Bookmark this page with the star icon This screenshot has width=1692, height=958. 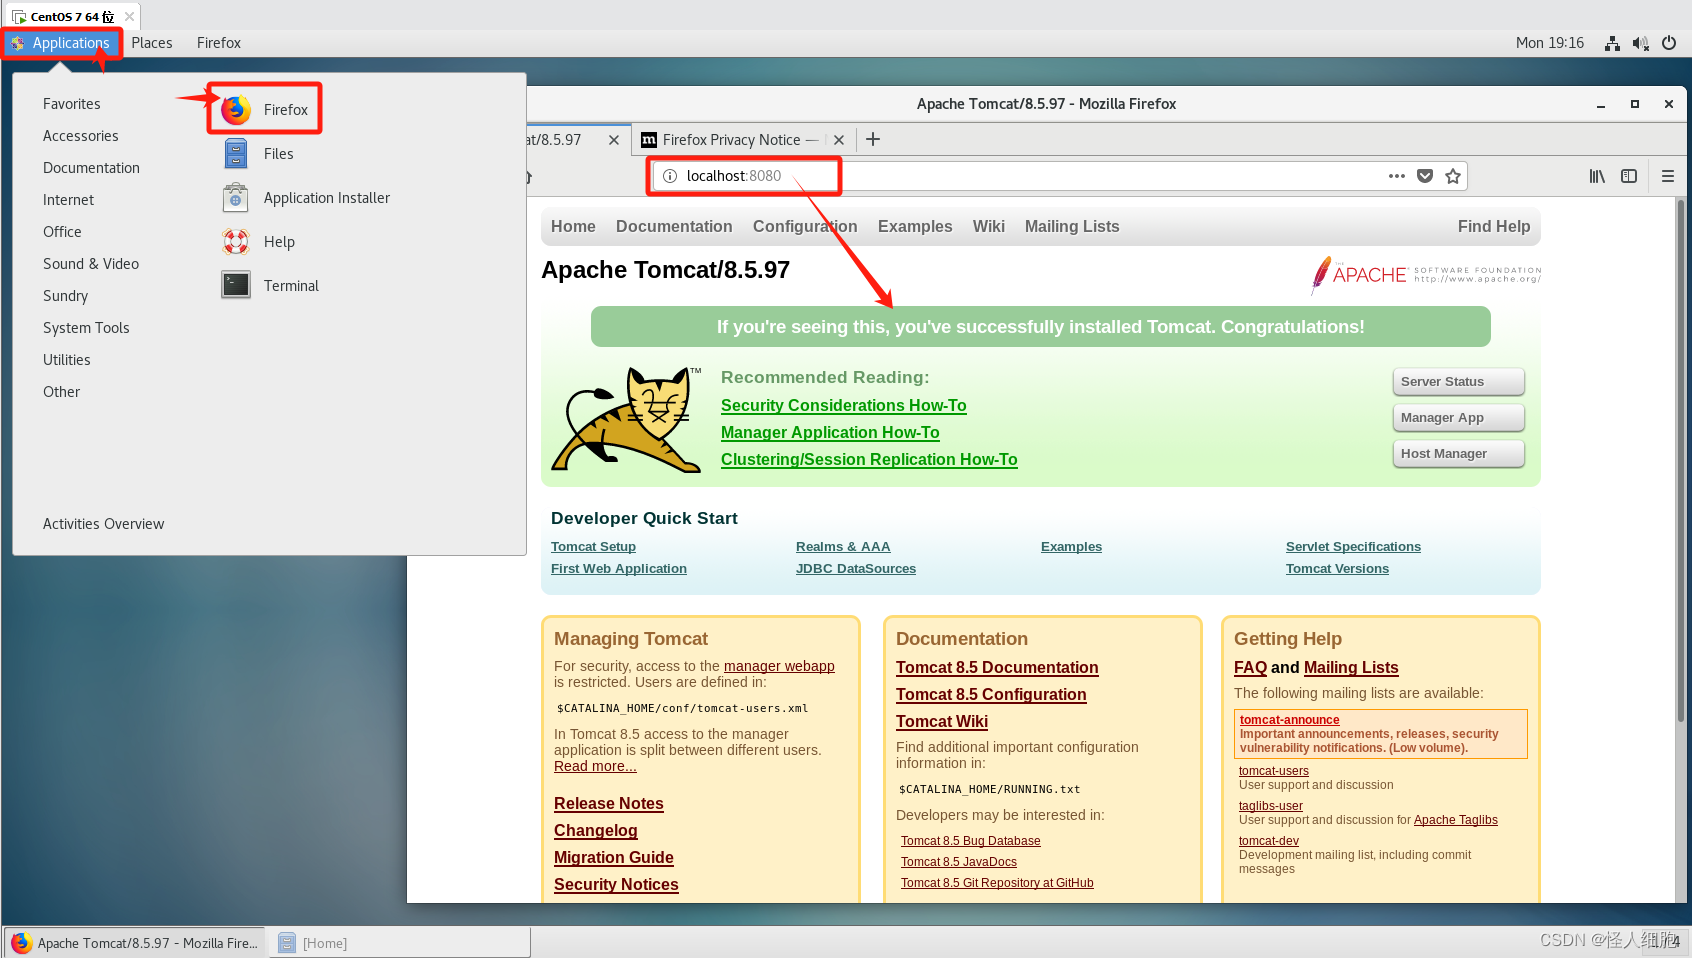[1453, 176]
